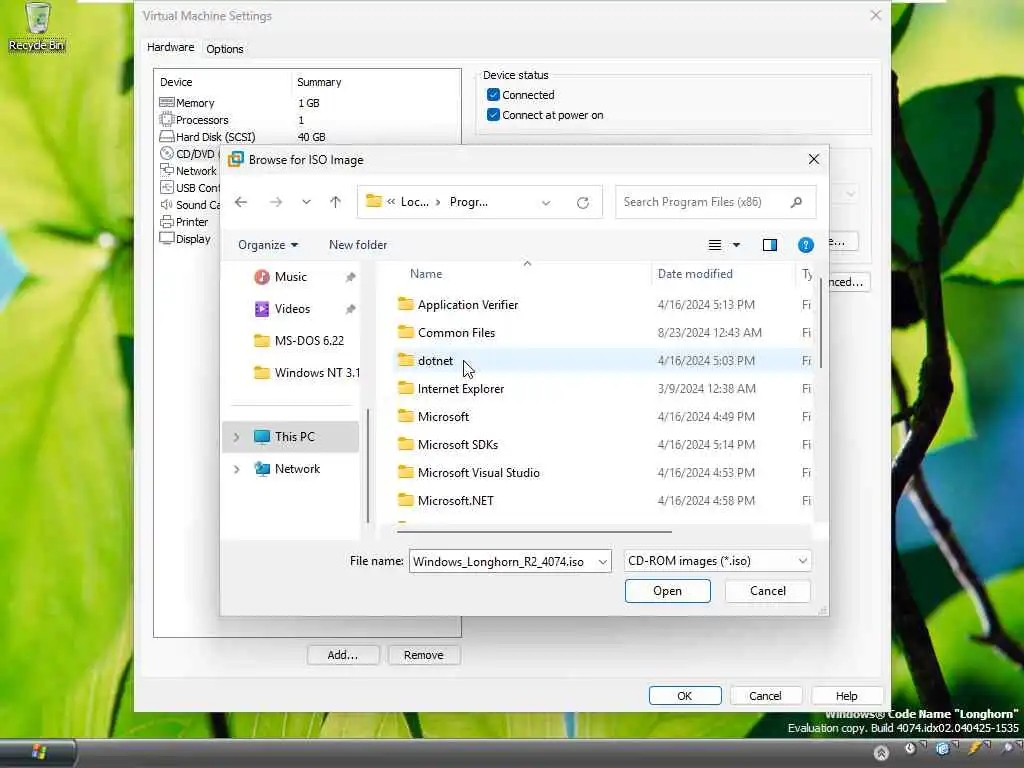
Task: Go up one folder level arrow
Action: pyautogui.click(x=335, y=202)
